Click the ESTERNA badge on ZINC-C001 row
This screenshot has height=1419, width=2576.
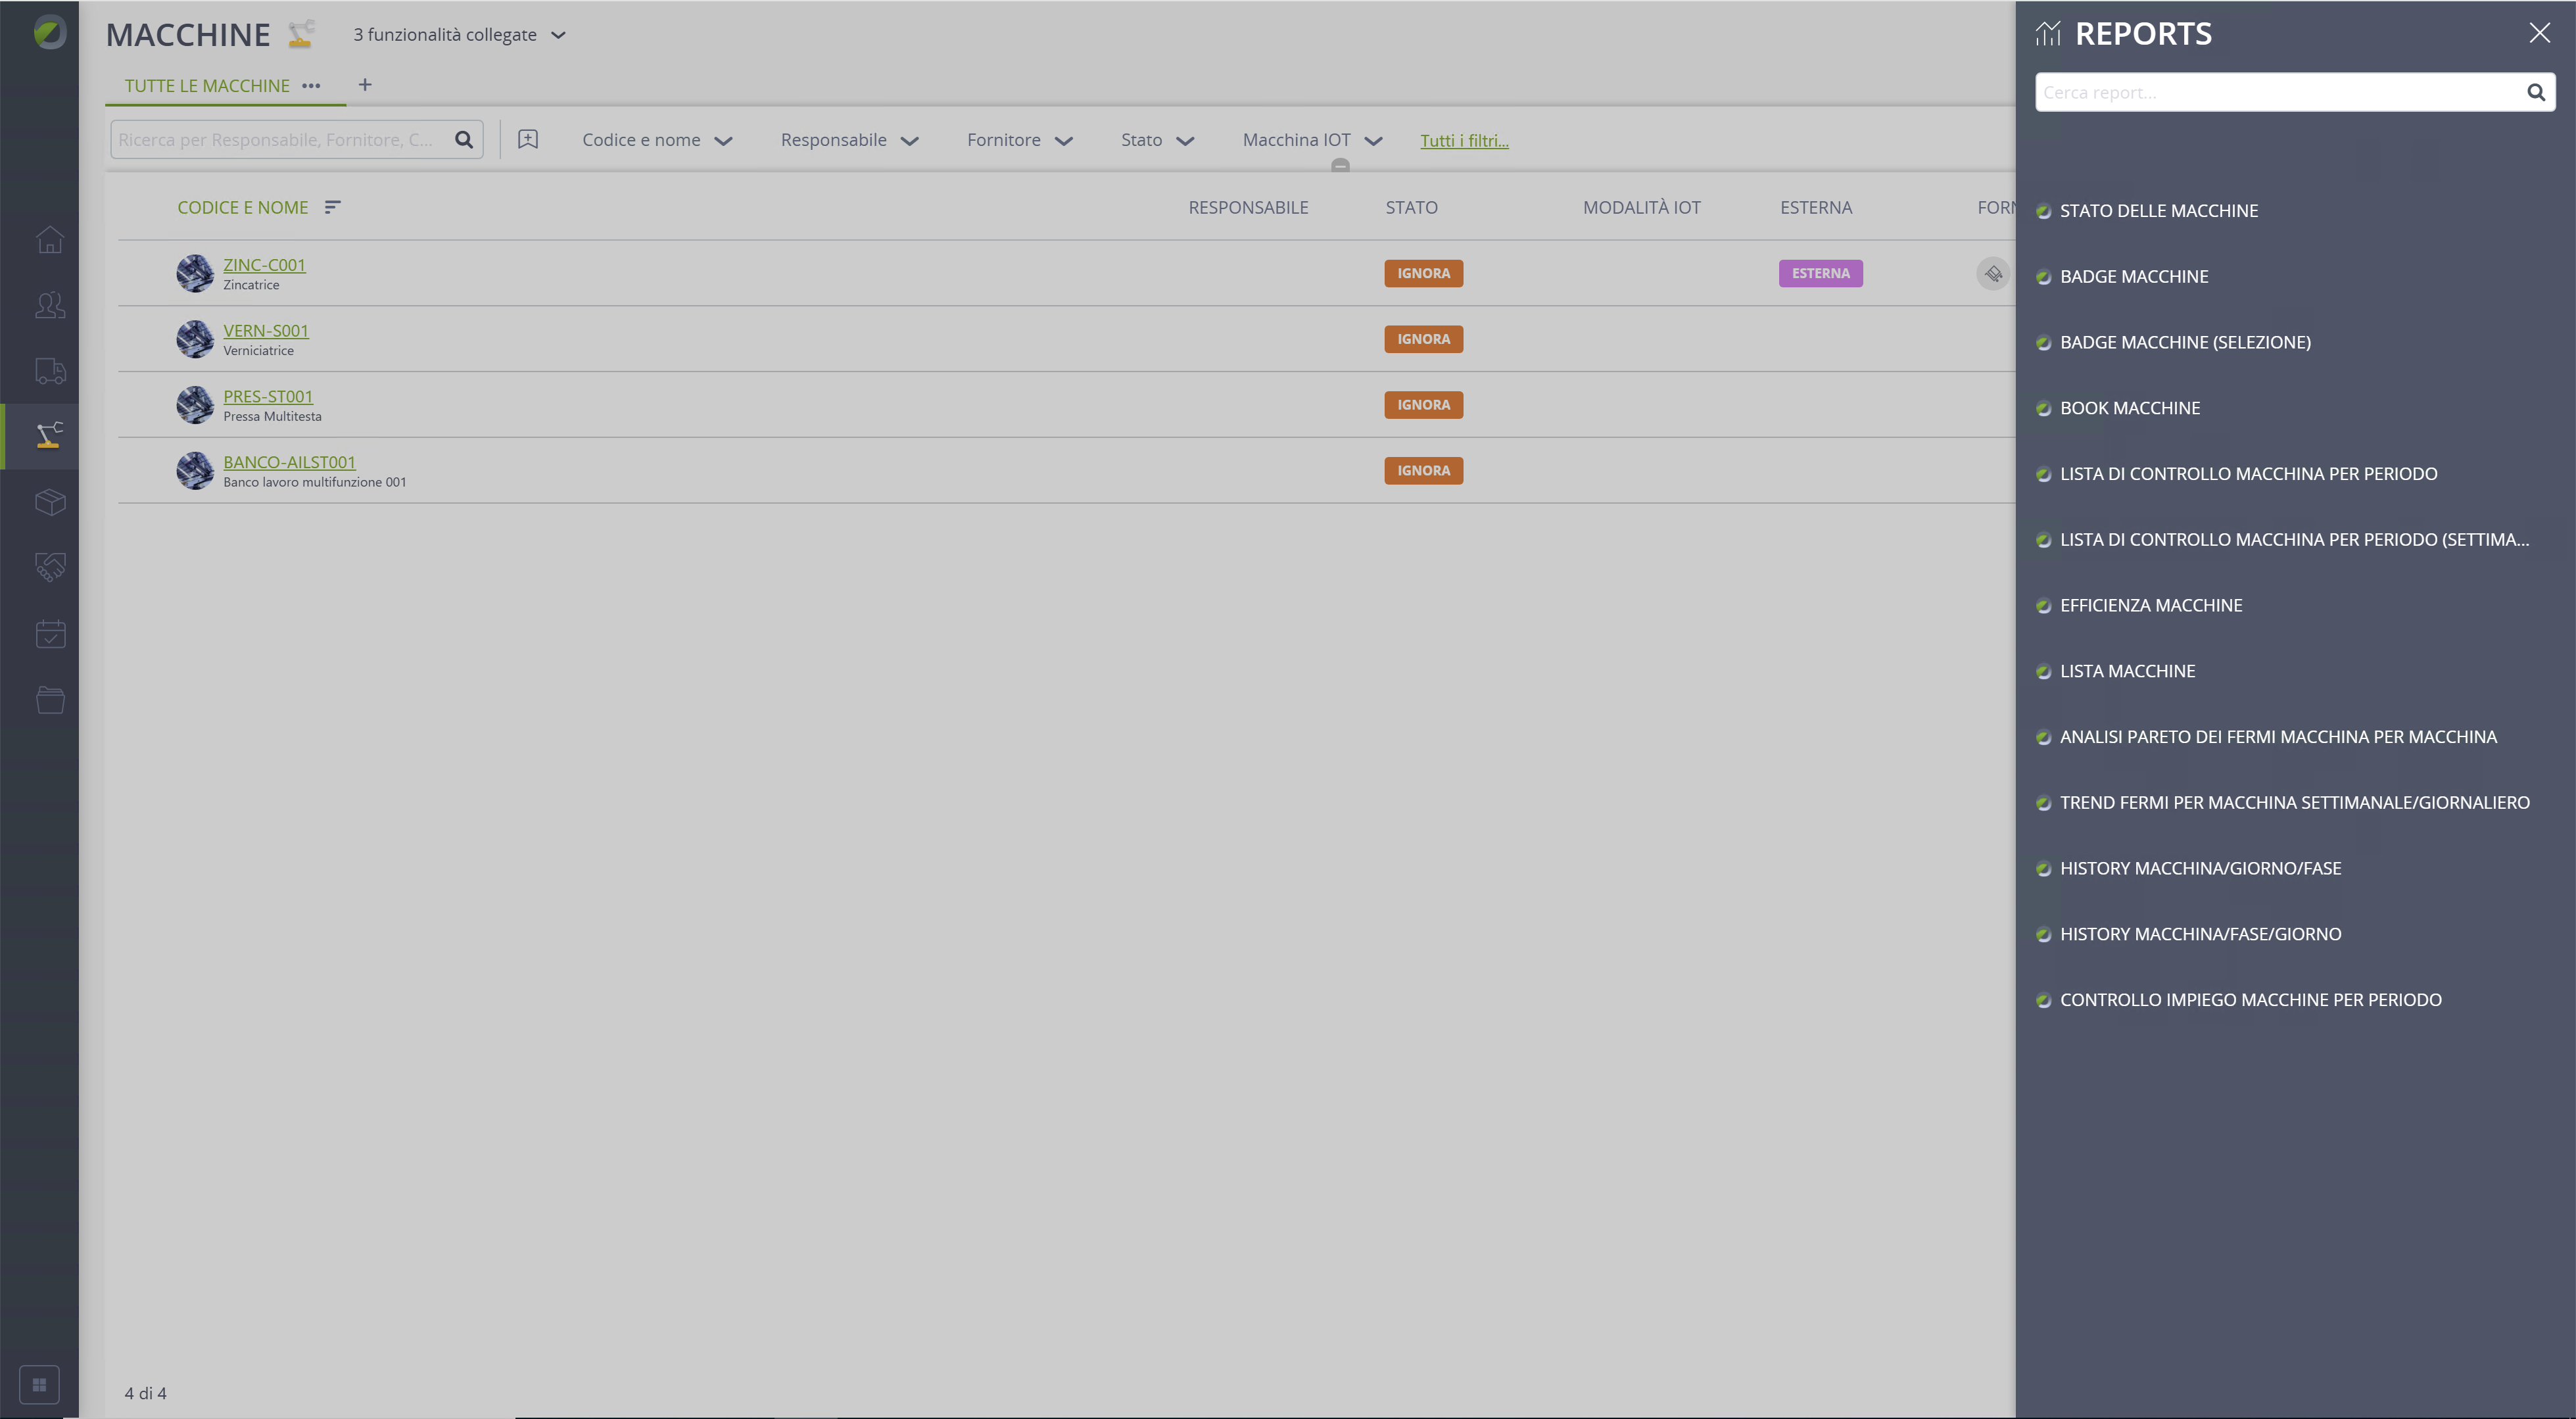coord(1820,273)
